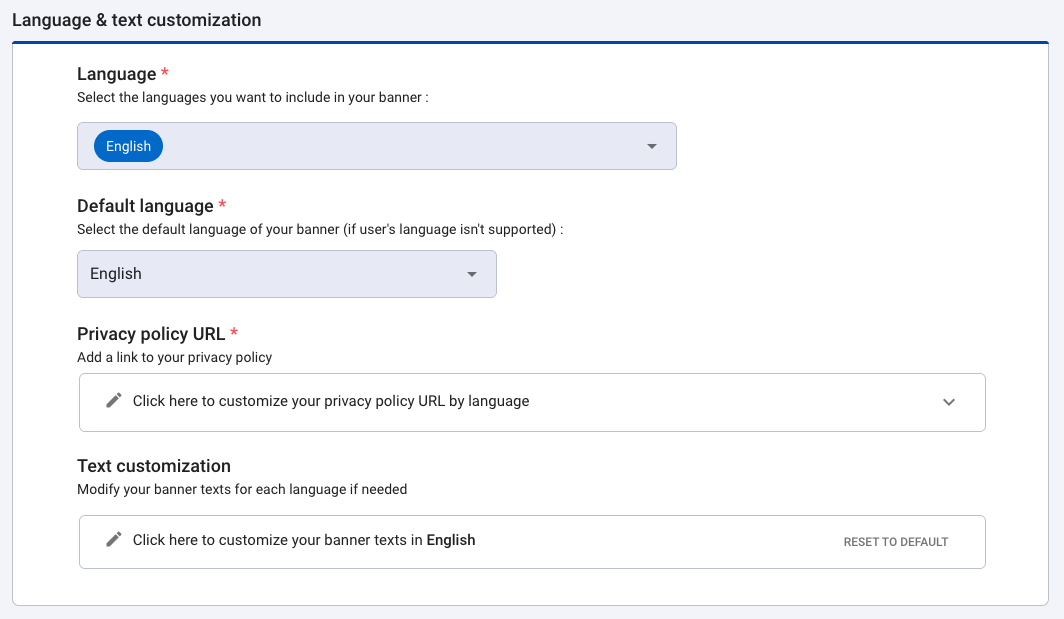Open the Default language dropdown arrow
This screenshot has height=619, width=1064.
(x=472, y=274)
